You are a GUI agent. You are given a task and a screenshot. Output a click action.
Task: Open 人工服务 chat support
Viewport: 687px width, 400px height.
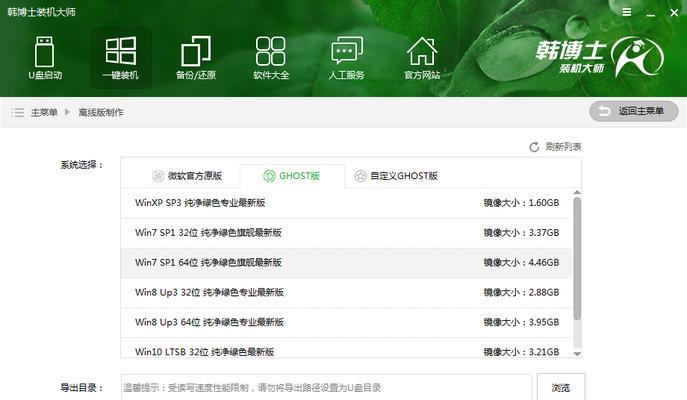tap(347, 58)
